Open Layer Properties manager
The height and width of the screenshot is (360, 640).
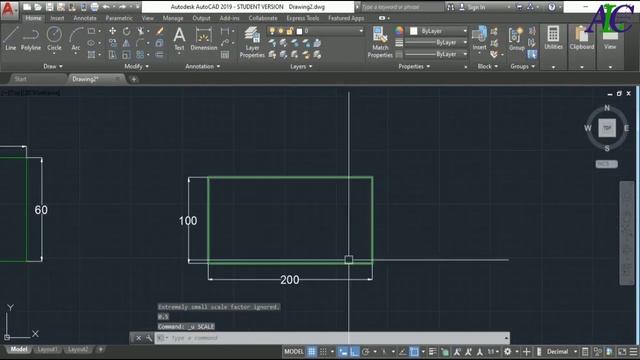click(252, 42)
